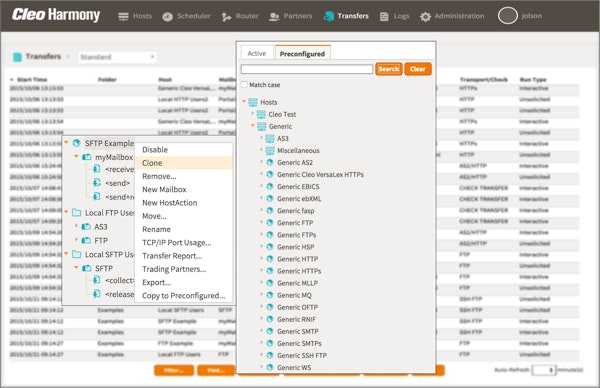Expand the Cleo Test node
Viewport: 600px width, 388px height.
tap(253, 114)
